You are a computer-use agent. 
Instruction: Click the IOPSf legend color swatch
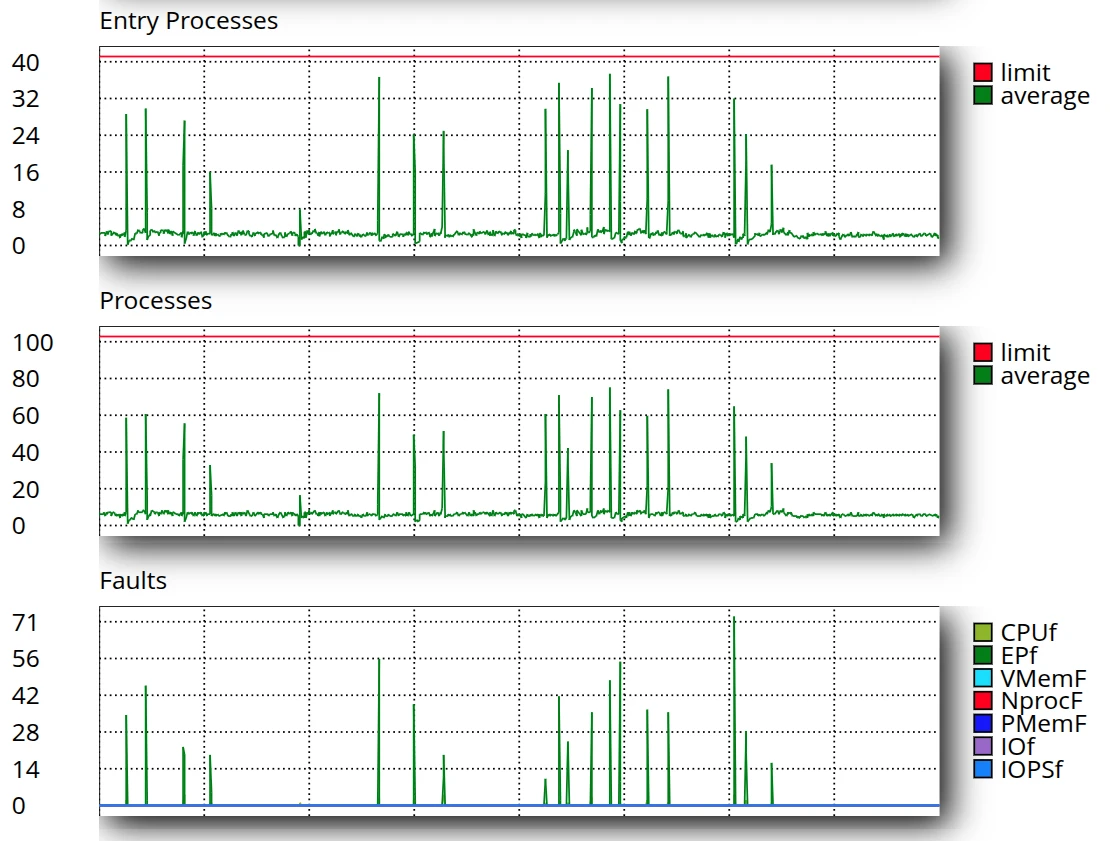(982, 770)
